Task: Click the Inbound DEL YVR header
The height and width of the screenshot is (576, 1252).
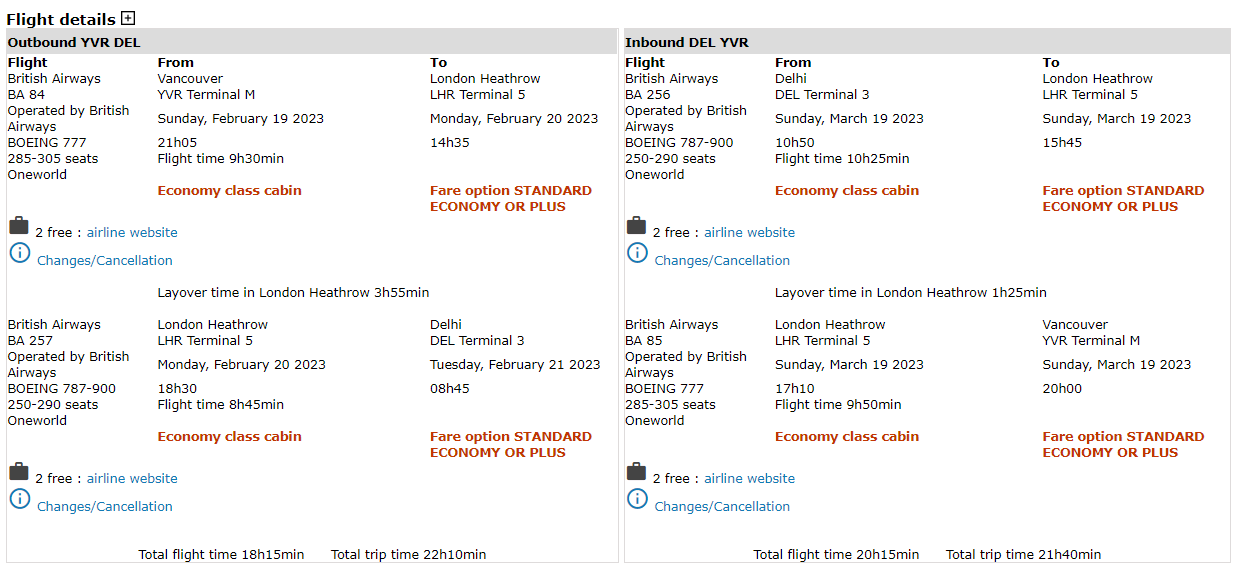Action: point(687,42)
